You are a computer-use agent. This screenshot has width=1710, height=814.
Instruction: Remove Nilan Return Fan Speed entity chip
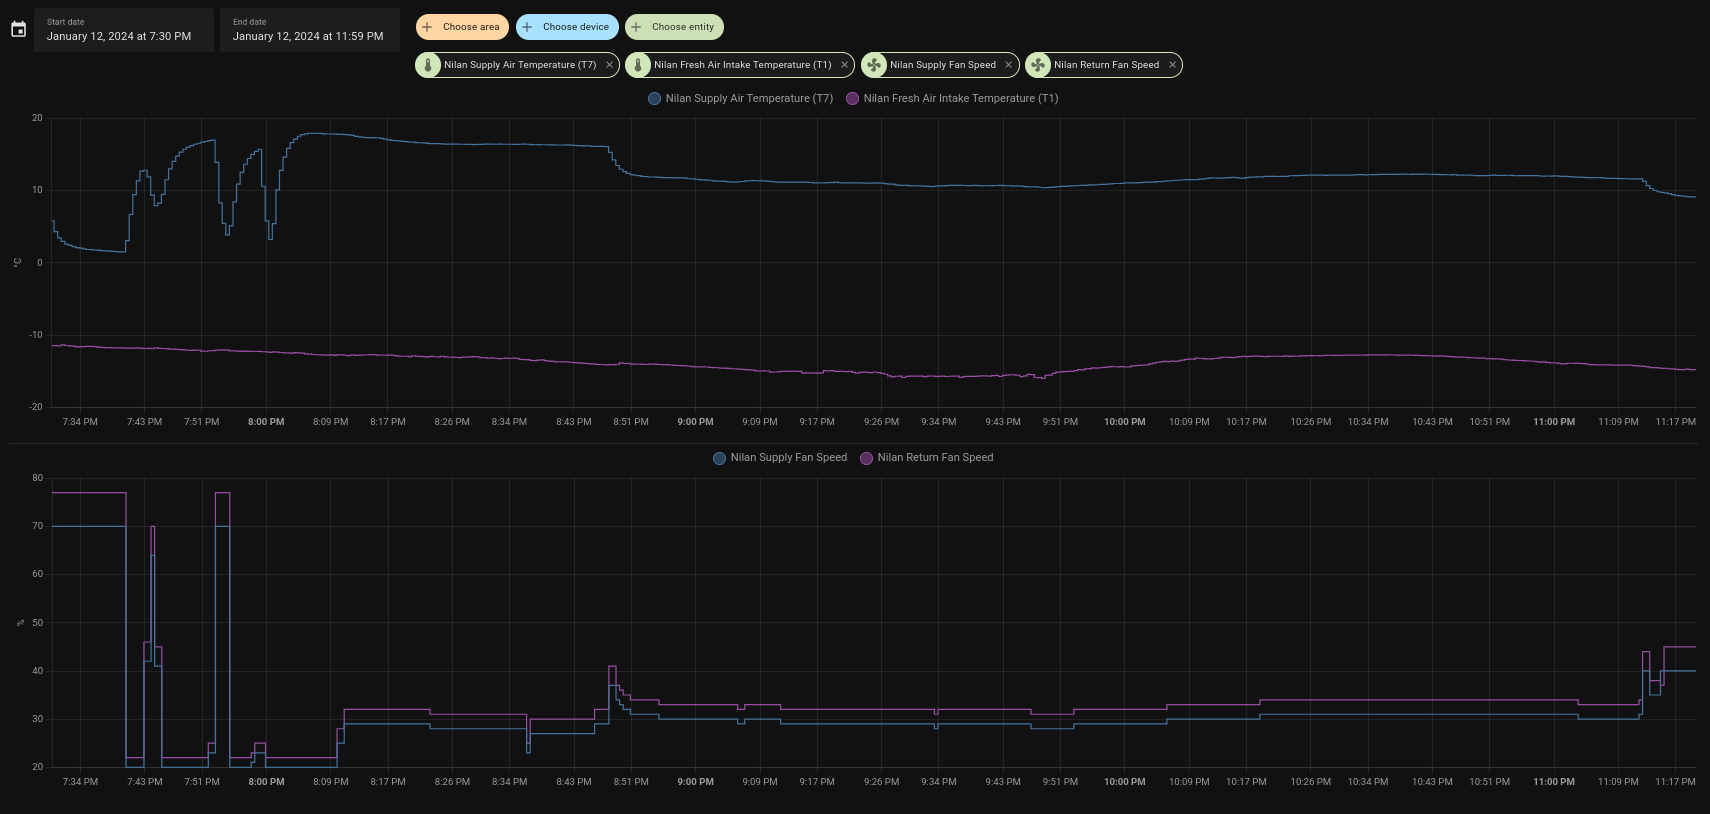1172,65
